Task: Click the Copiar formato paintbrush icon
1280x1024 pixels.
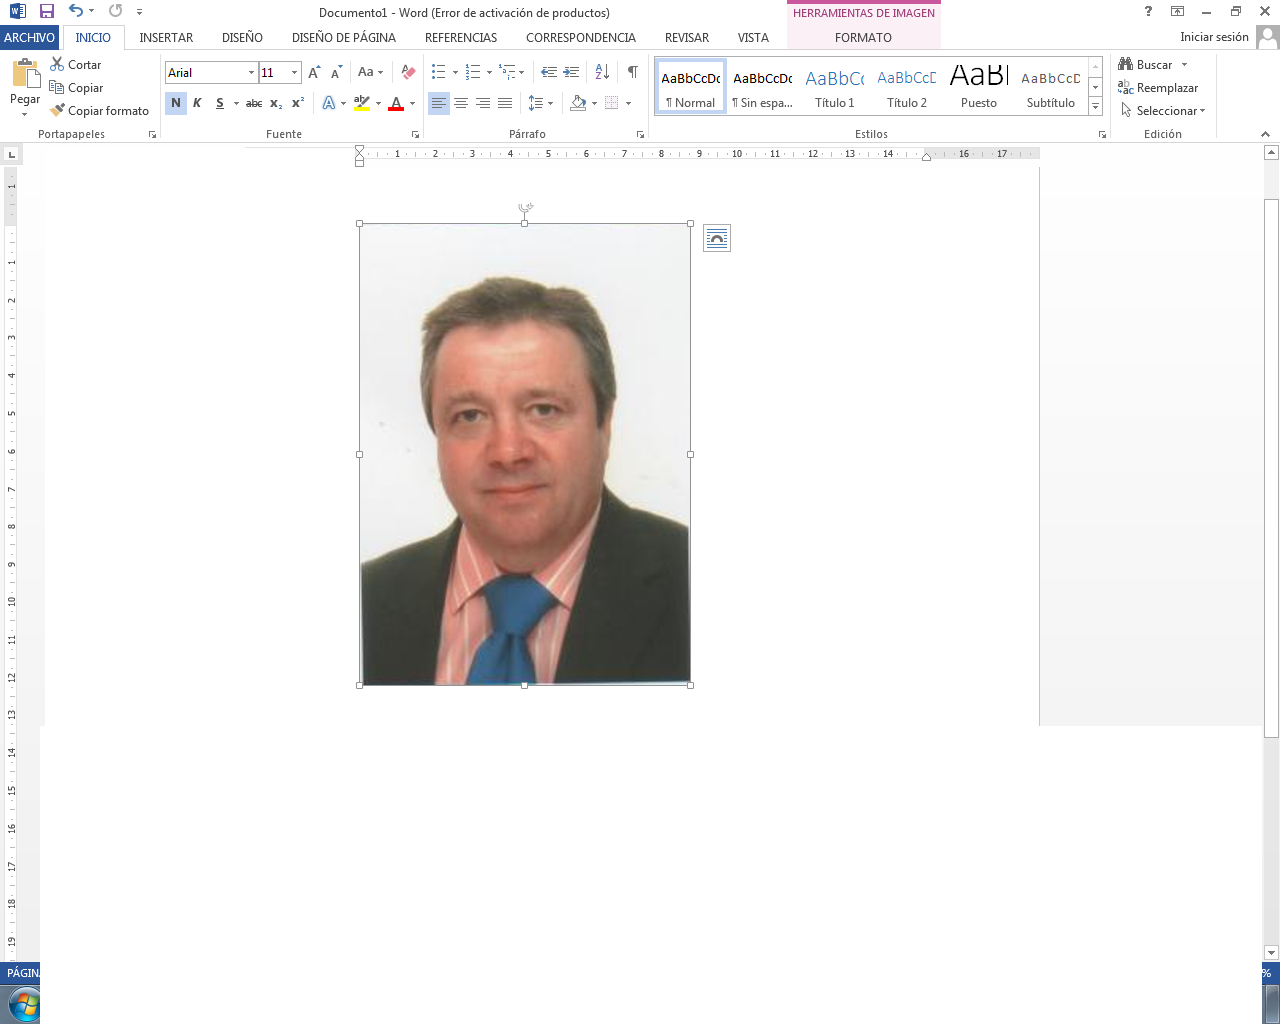Action: coord(58,111)
